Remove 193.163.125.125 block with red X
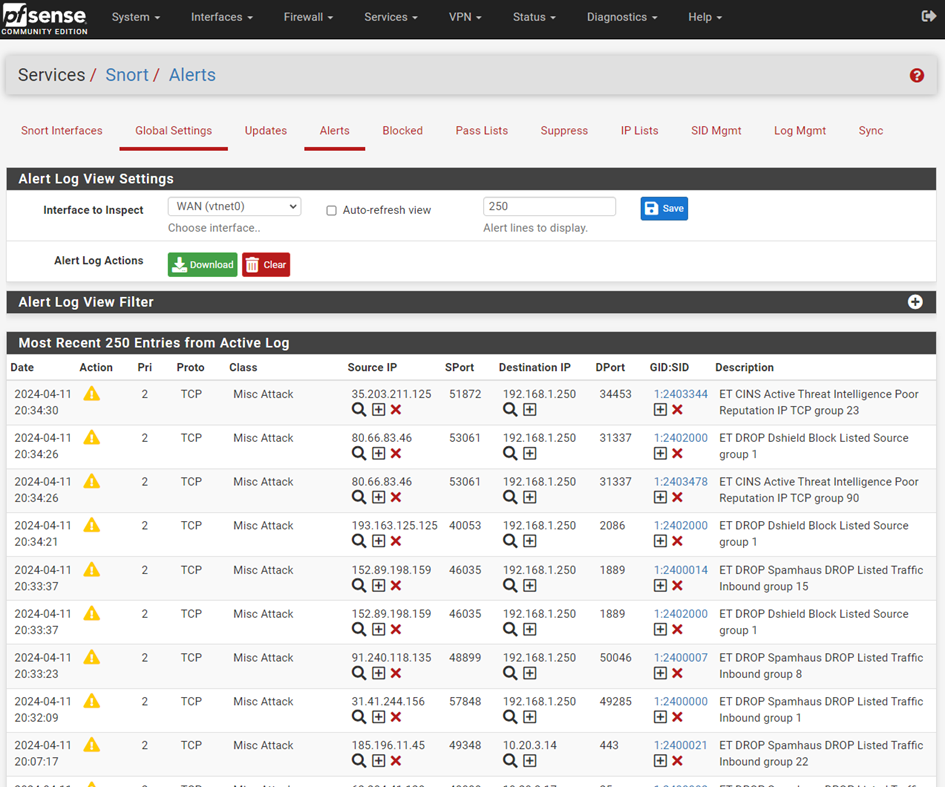Image resolution: width=945 pixels, height=787 pixels. point(396,541)
